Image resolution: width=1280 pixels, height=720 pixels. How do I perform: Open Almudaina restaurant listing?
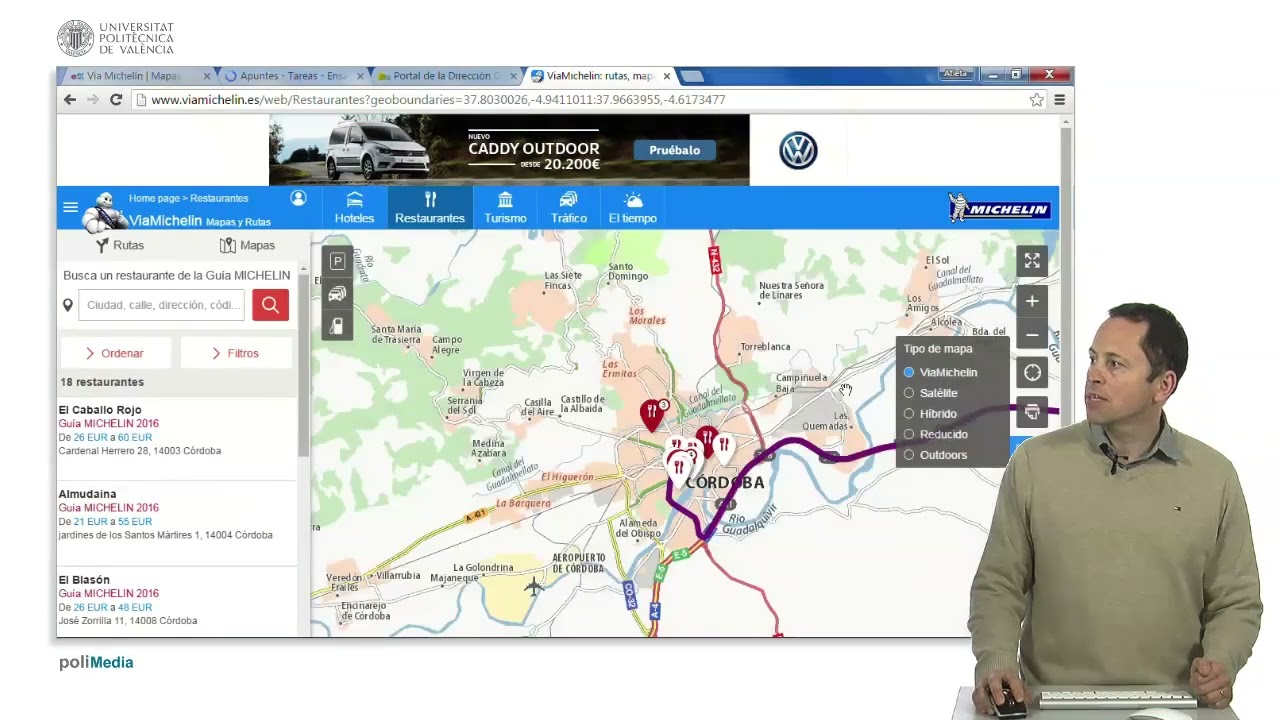click(87, 494)
